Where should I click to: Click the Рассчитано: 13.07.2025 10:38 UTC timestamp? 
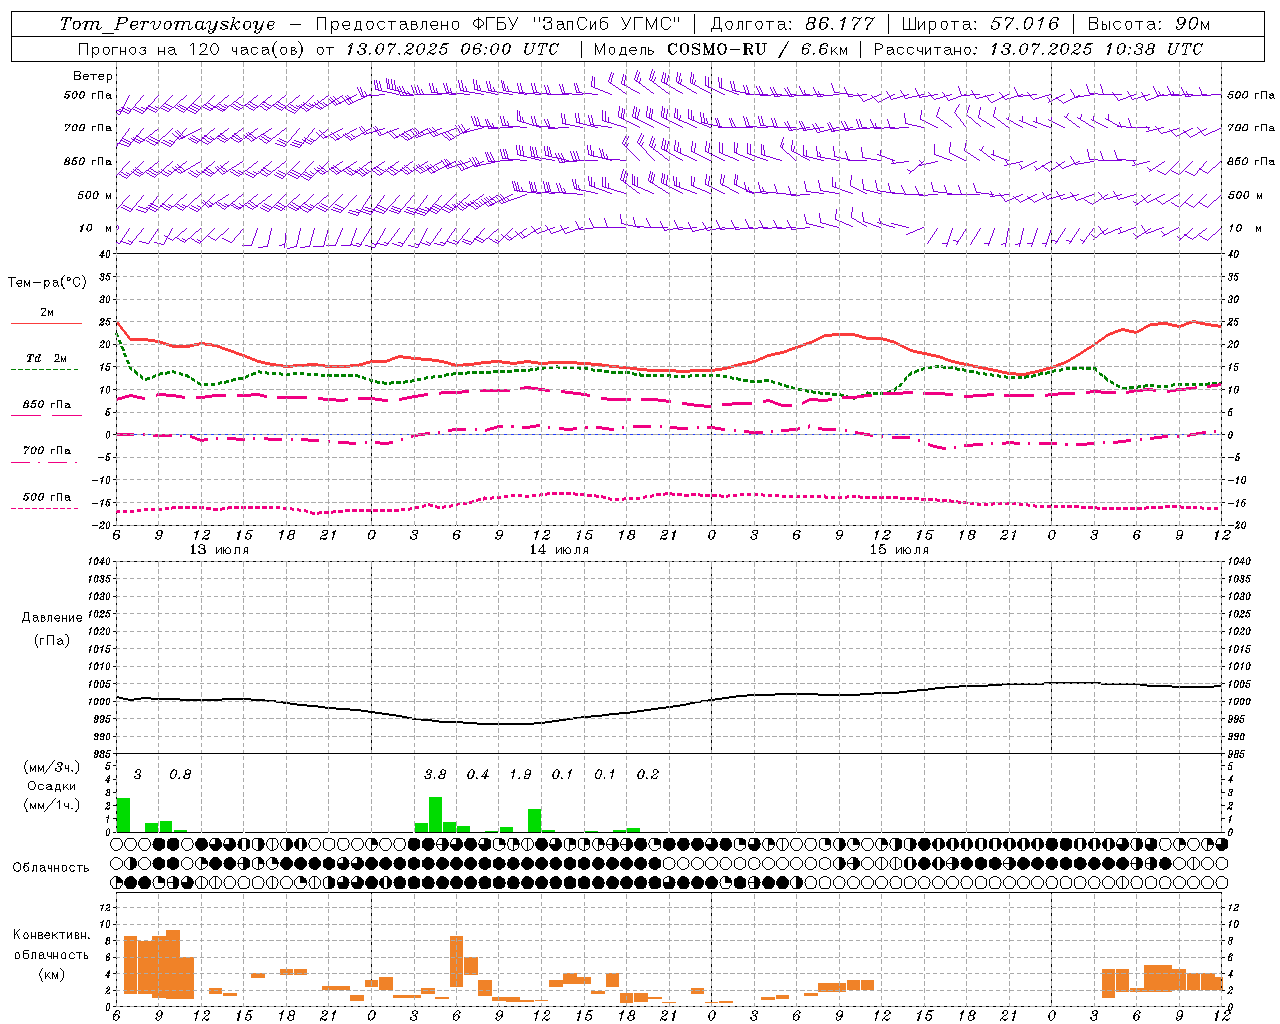pyautogui.click(x=1038, y=49)
